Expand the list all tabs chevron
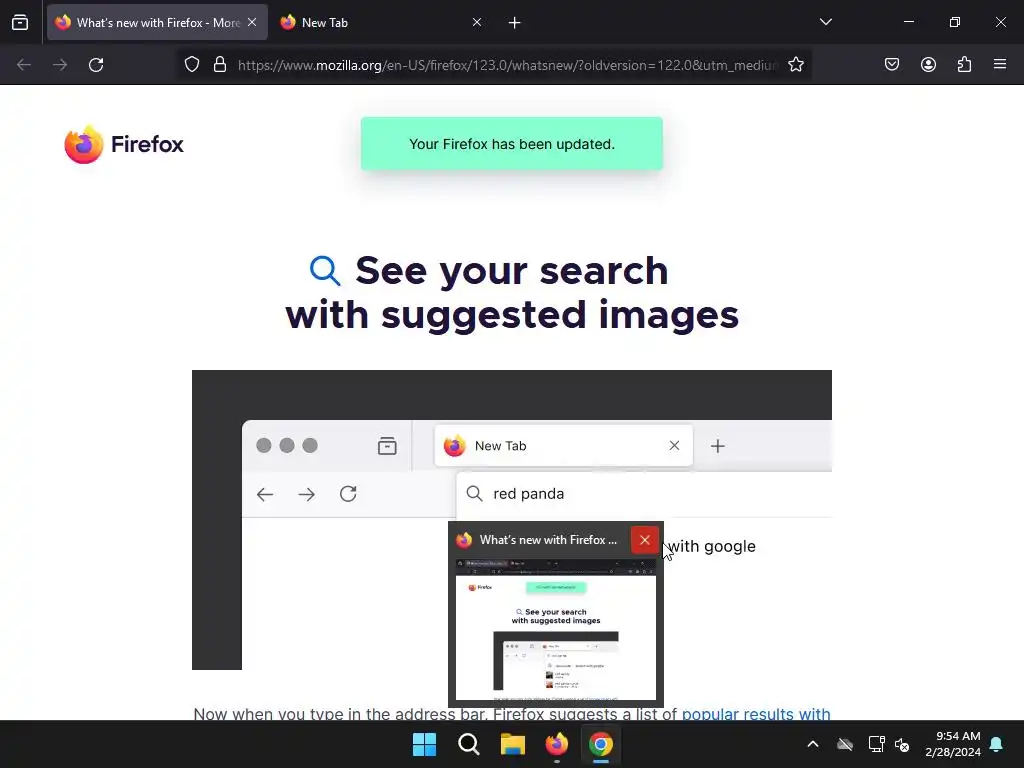Image resolution: width=1024 pixels, height=768 pixels. [825, 22]
